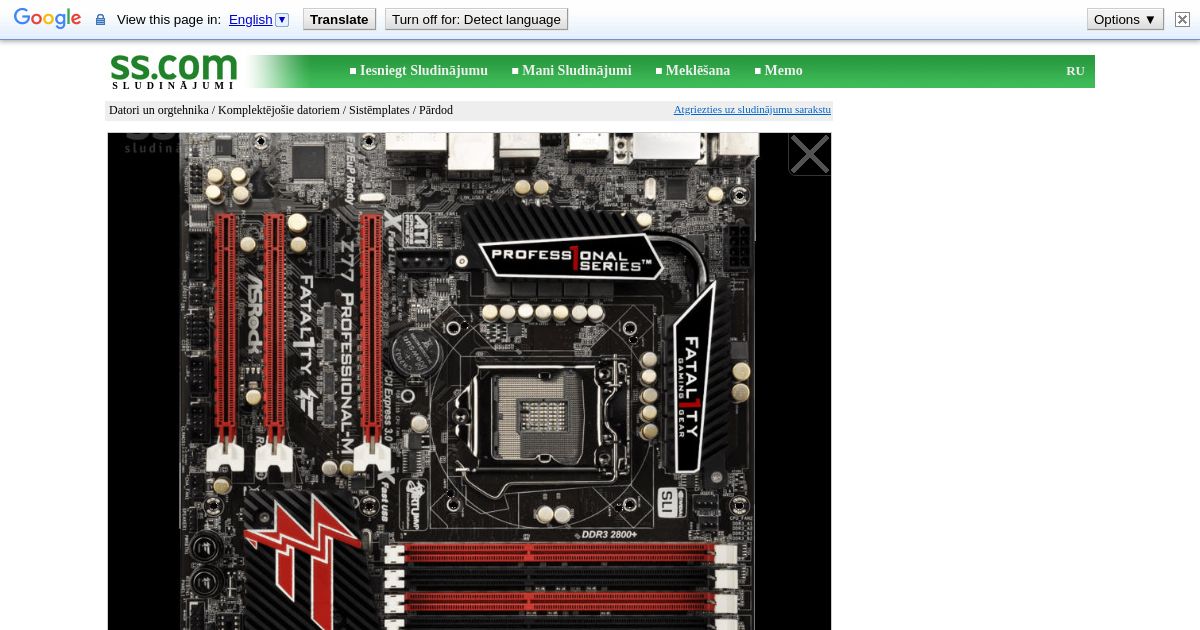This screenshot has width=1200, height=630.
Task: Click the secure padlock icon
Action: point(100,20)
